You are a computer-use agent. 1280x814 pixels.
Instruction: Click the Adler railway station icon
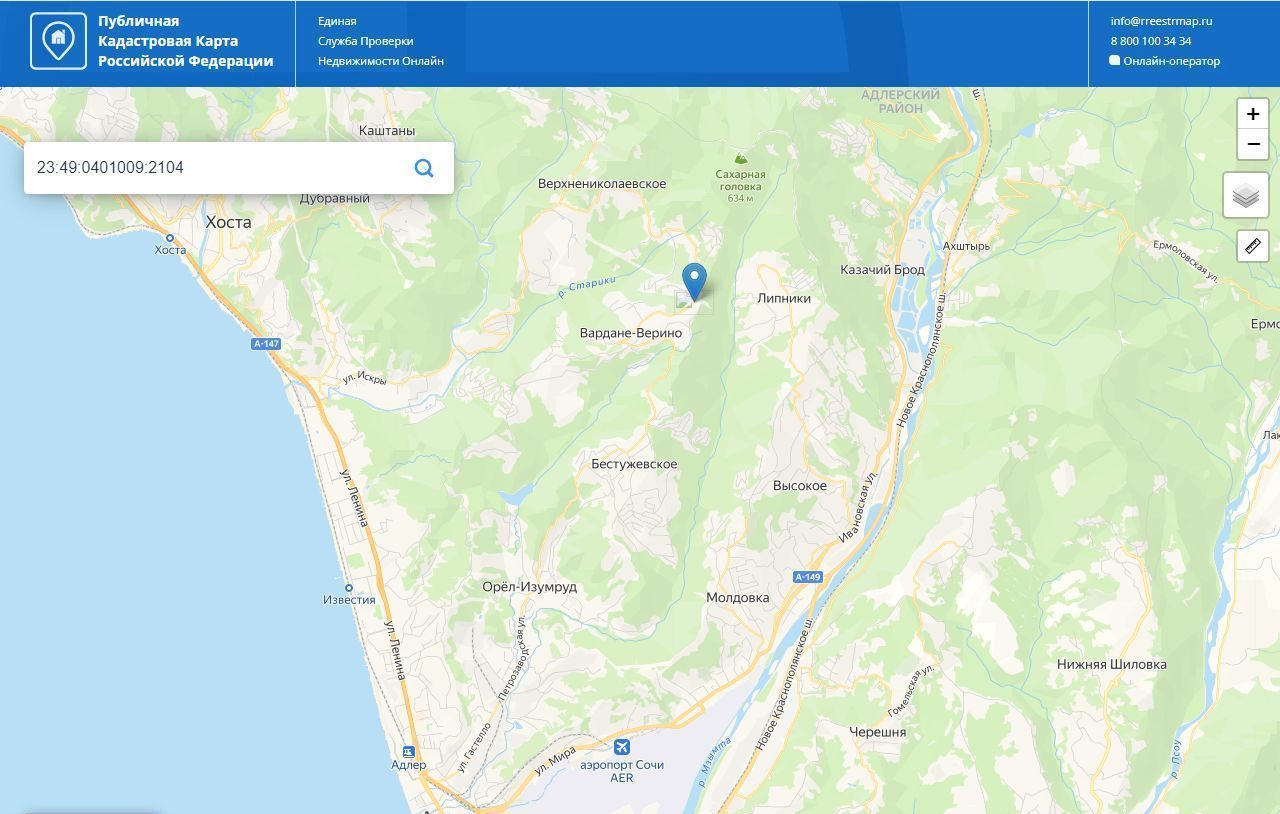[408, 751]
